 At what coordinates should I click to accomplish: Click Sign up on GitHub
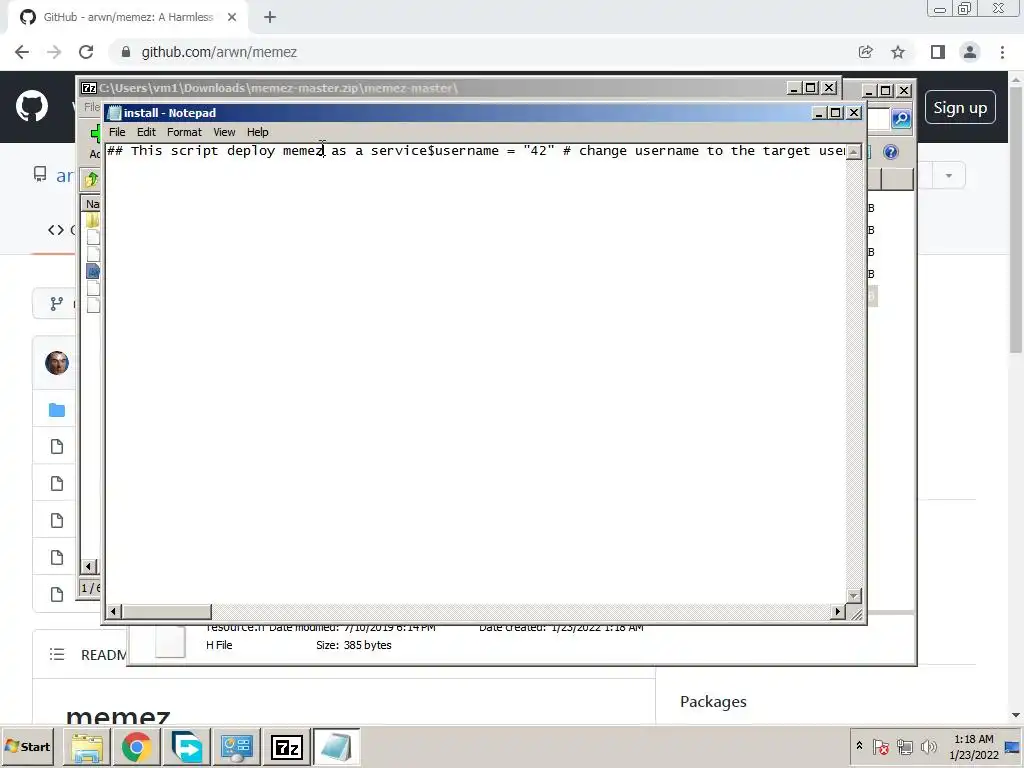(x=960, y=108)
